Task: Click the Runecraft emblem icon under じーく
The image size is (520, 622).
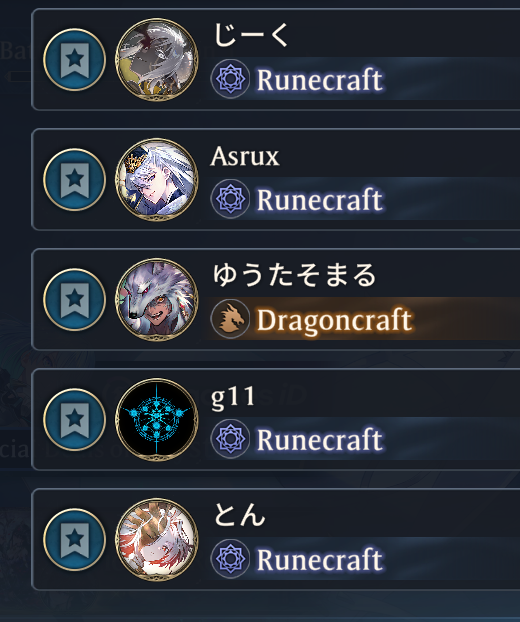Action: pos(230,79)
